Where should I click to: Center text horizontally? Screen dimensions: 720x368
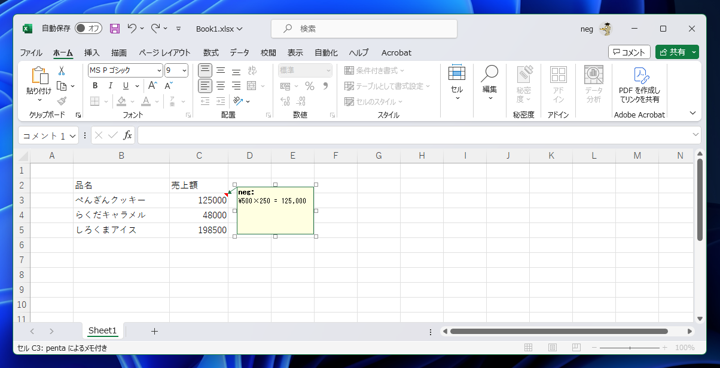coord(221,85)
